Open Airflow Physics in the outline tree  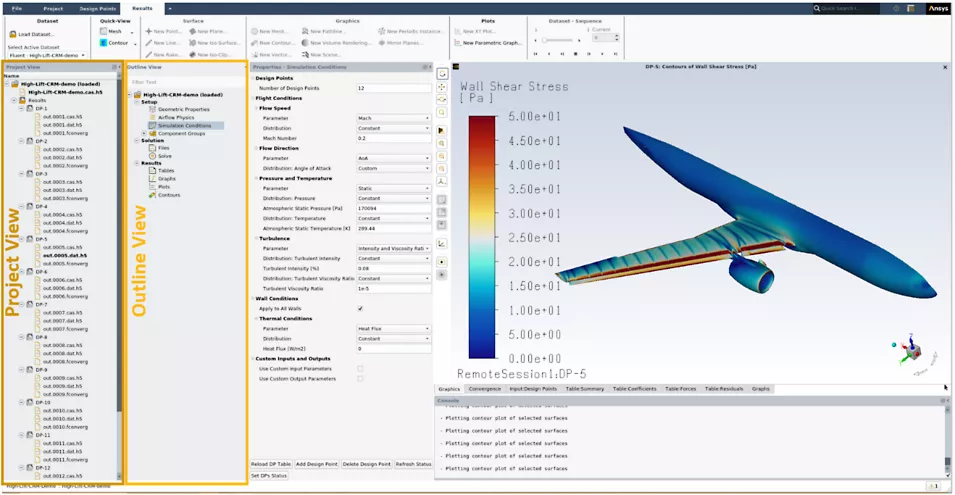point(176,117)
